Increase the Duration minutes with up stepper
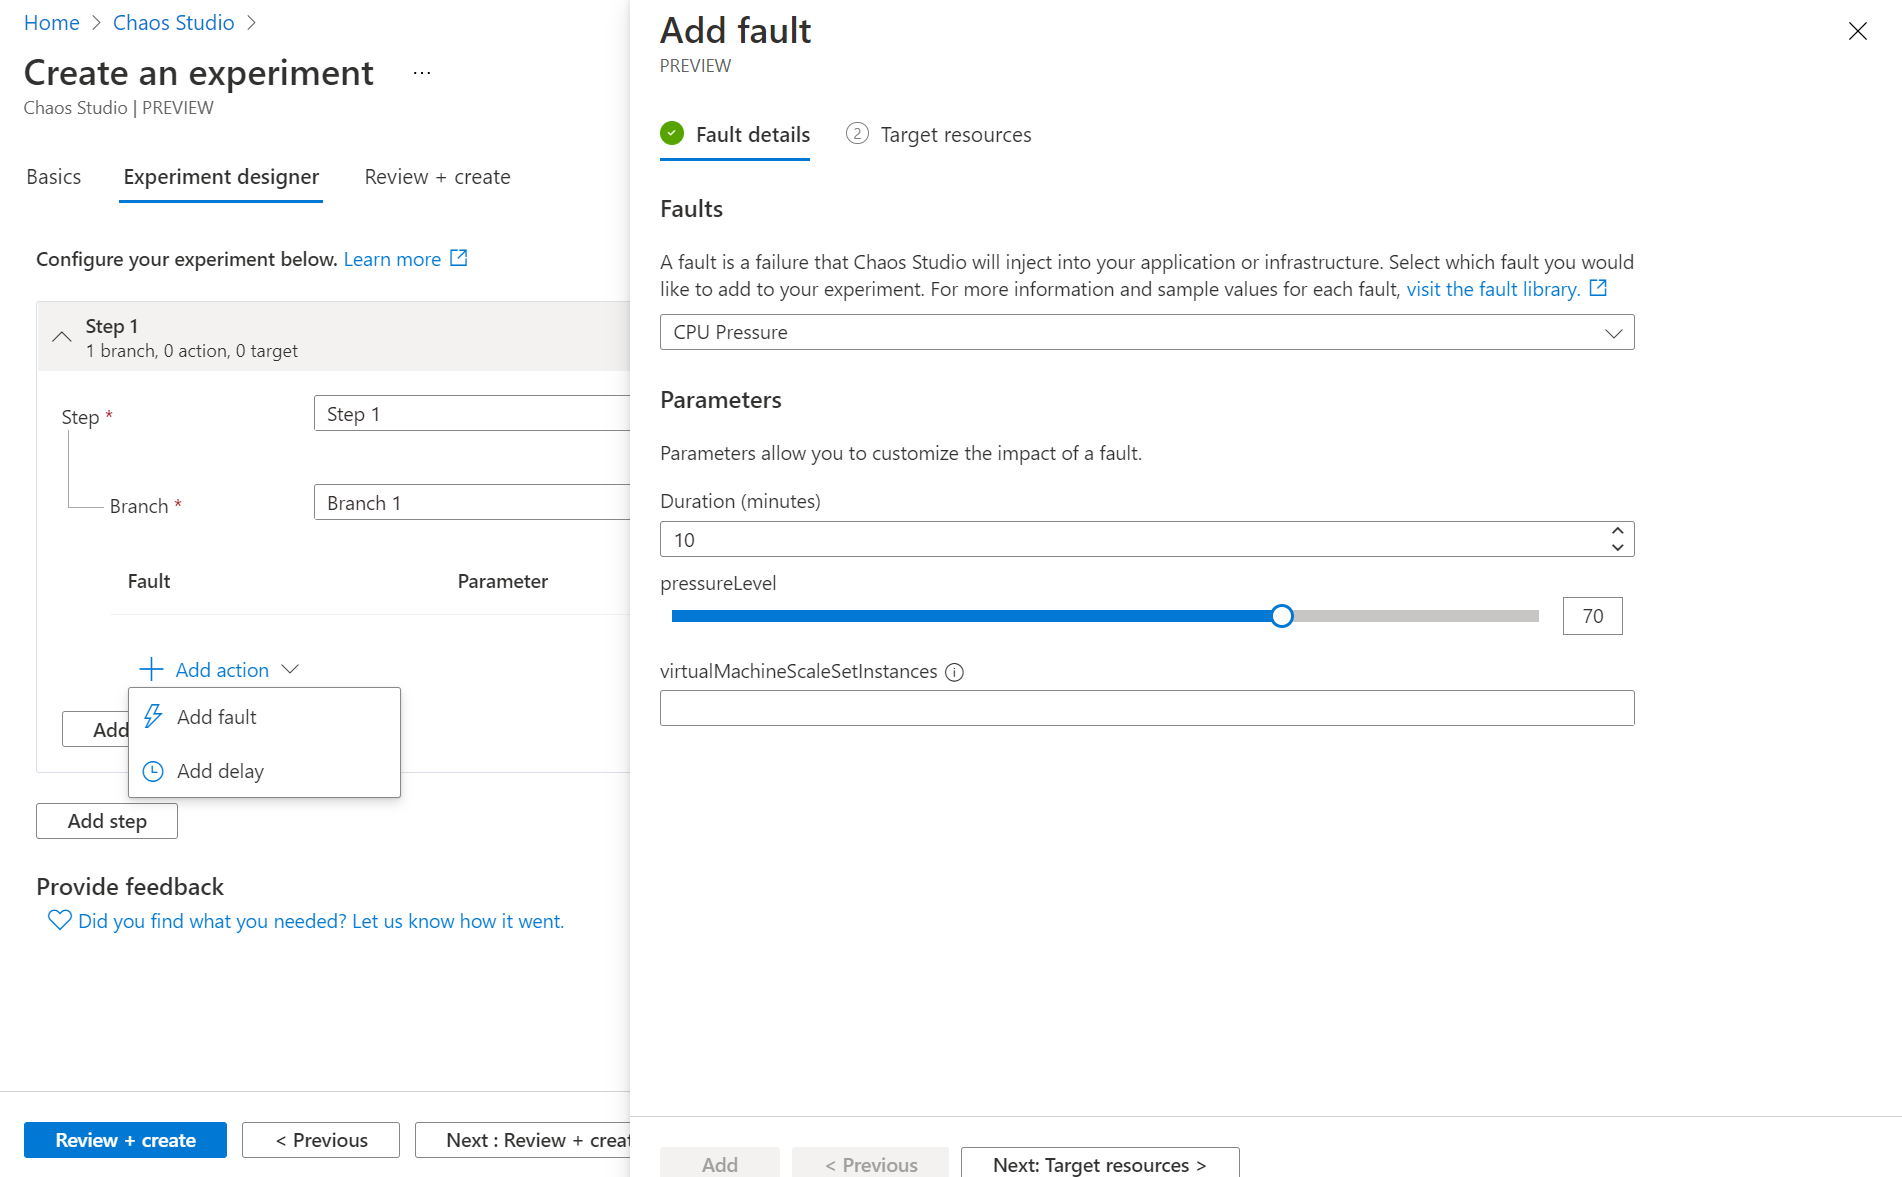This screenshot has width=1902, height=1177. (x=1617, y=531)
